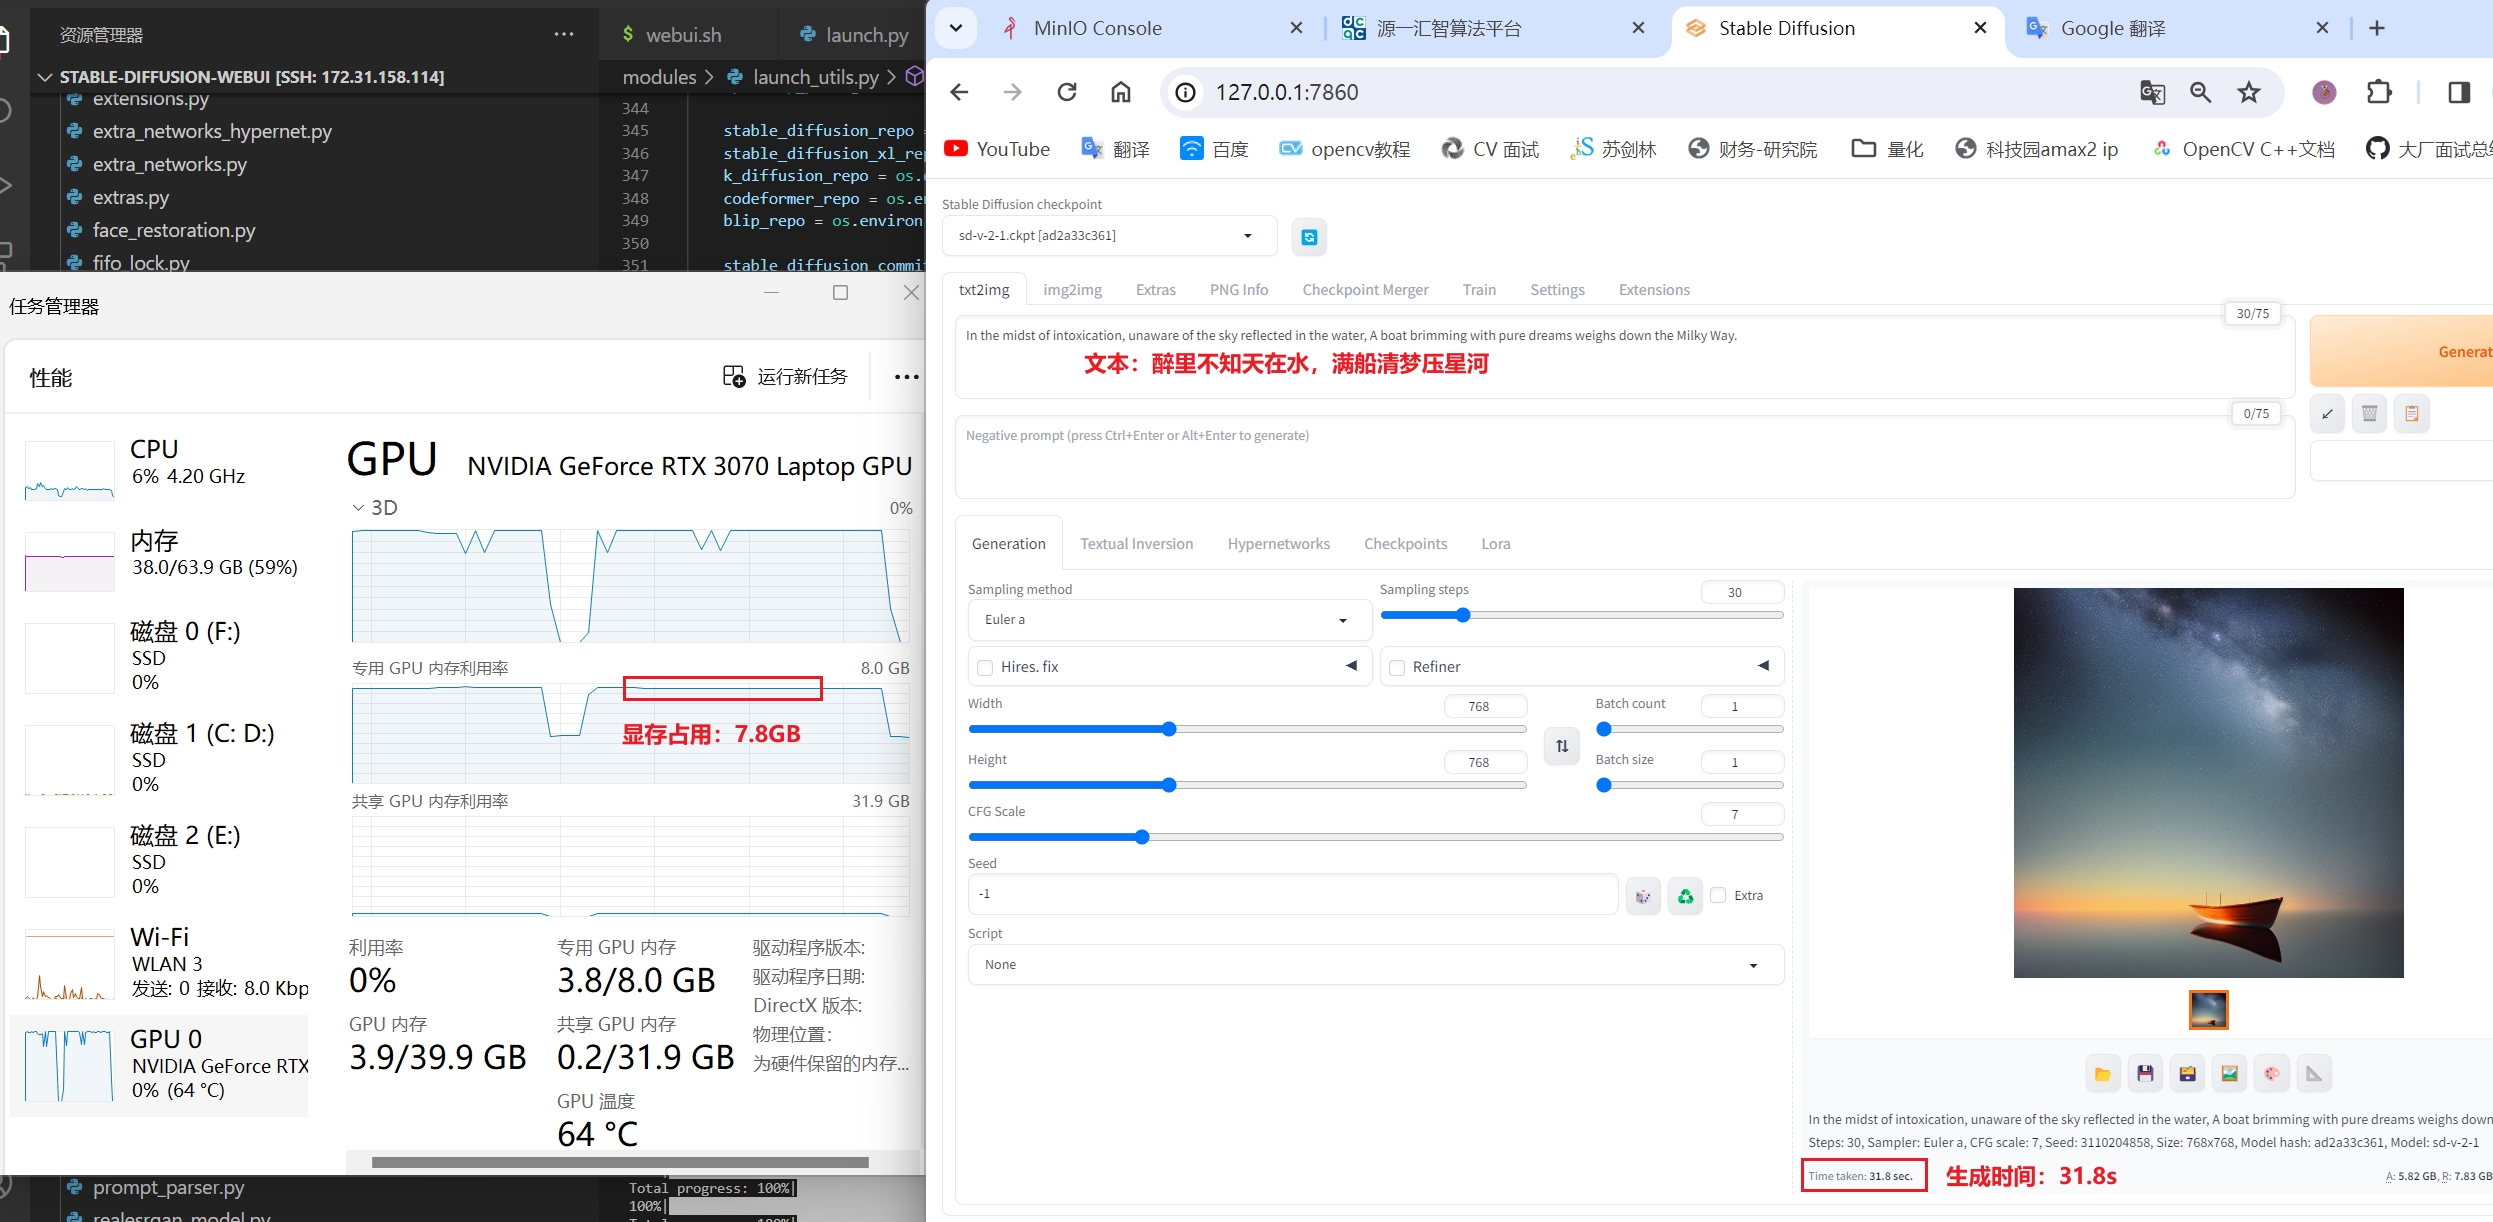Close the Google 翻译 browser tab
Viewport: 2493px width, 1222px height.
tap(2322, 28)
